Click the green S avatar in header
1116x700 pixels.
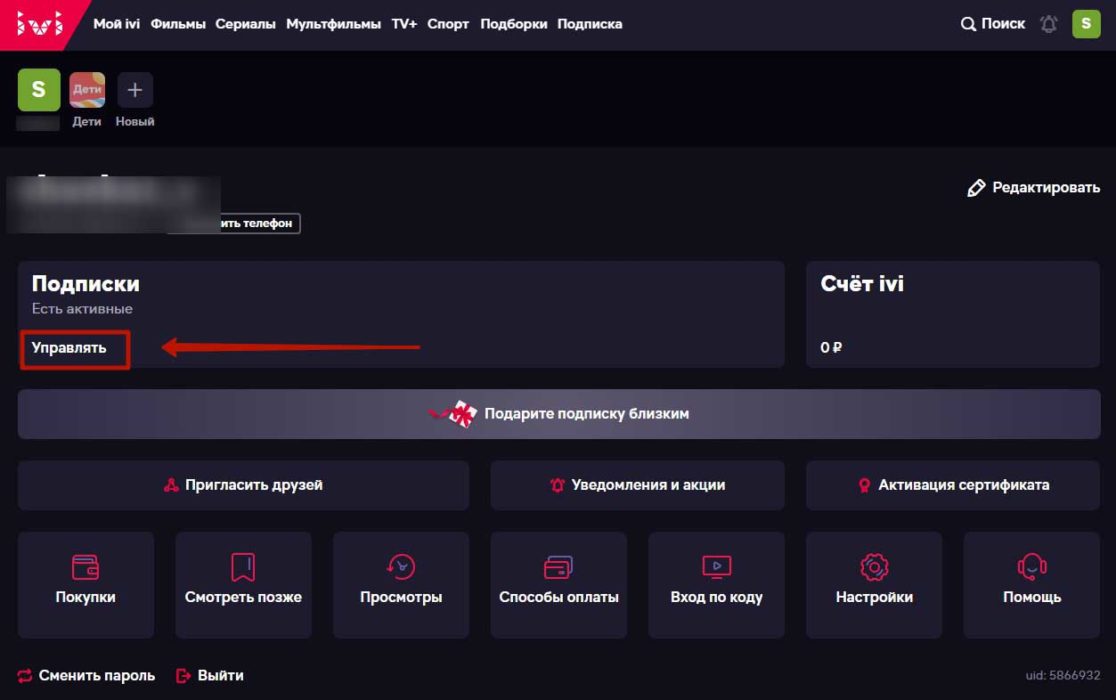tap(1086, 24)
